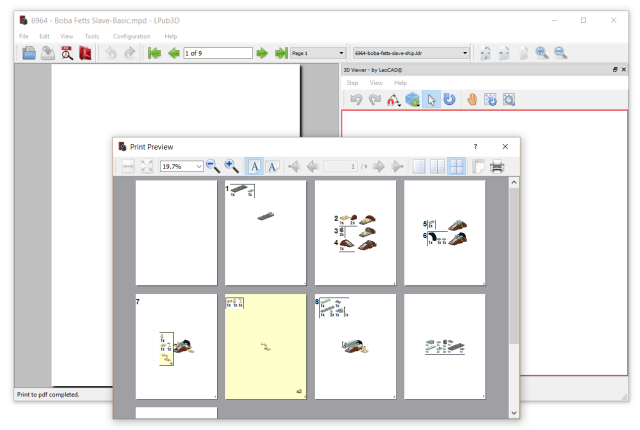
Task: Go to previous page green arrow
Action: click(173, 53)
